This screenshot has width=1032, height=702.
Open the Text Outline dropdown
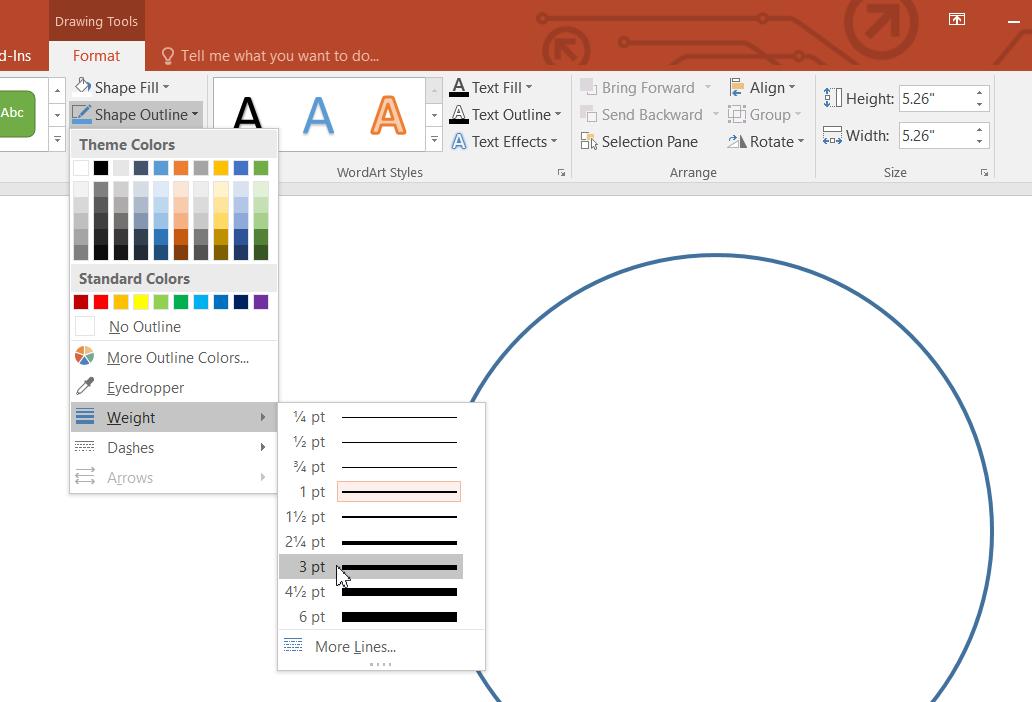coord(557,115)
